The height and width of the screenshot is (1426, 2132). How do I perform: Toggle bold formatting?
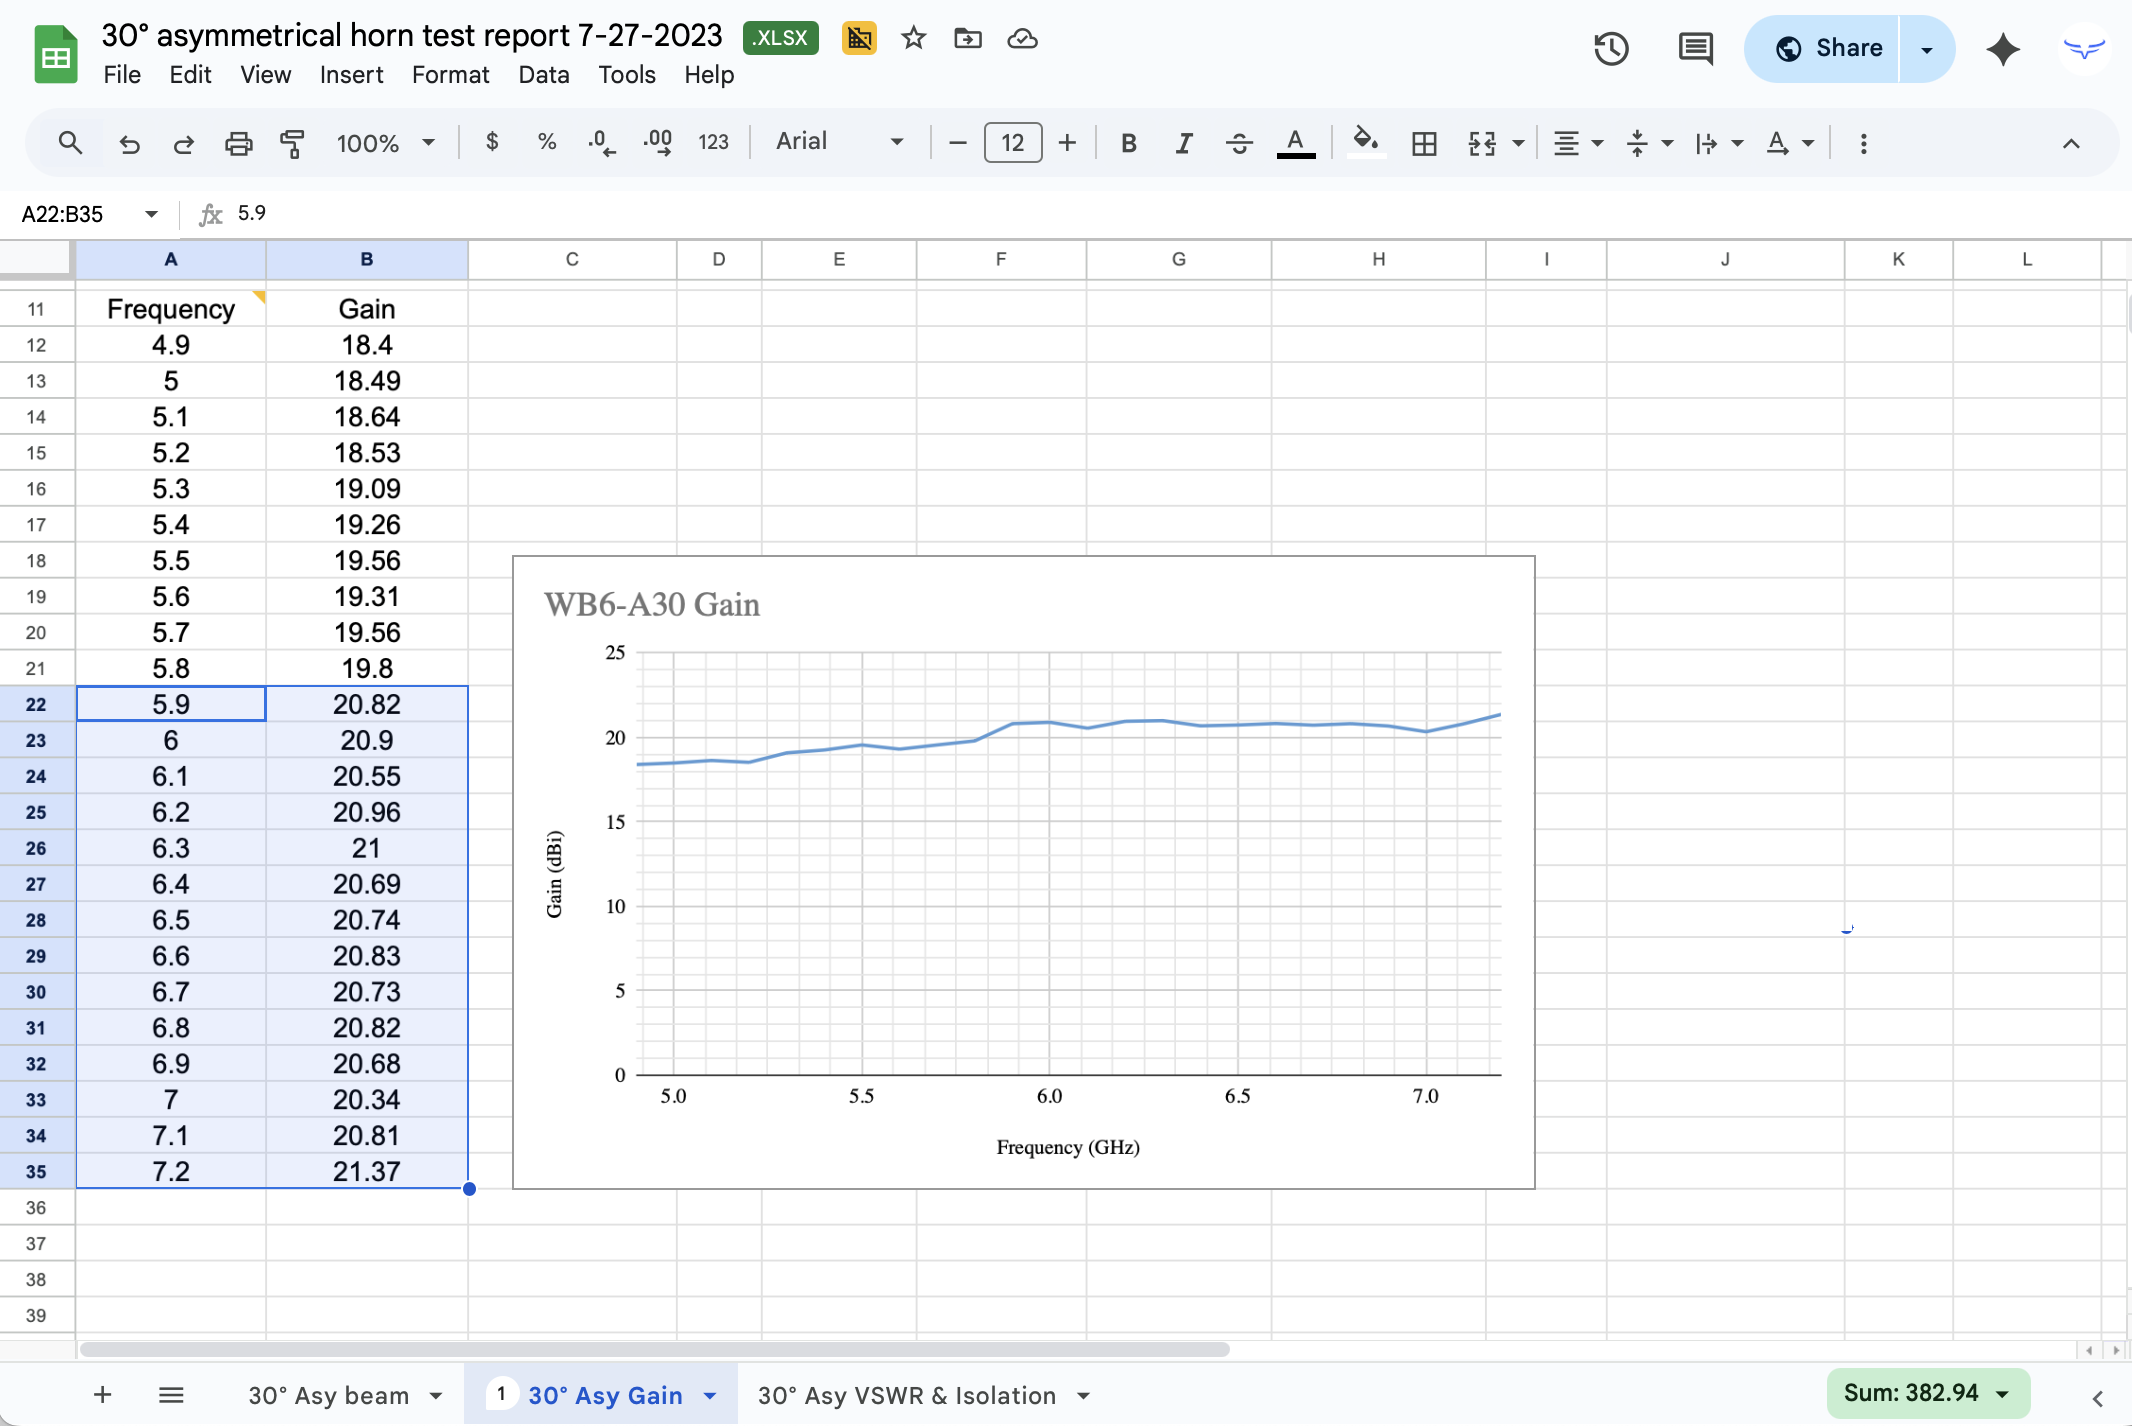click(x=1129, y=143)
